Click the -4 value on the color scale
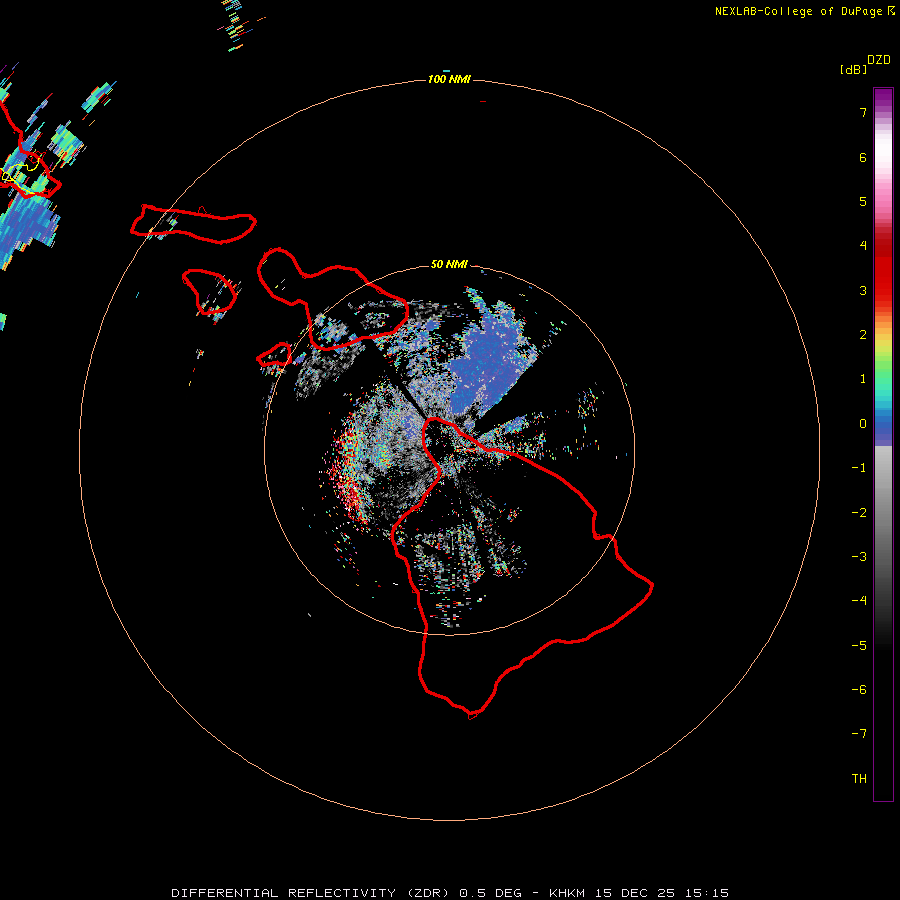Image resolution: width=900 pixels, height=900 pixels. coord(859,601)
